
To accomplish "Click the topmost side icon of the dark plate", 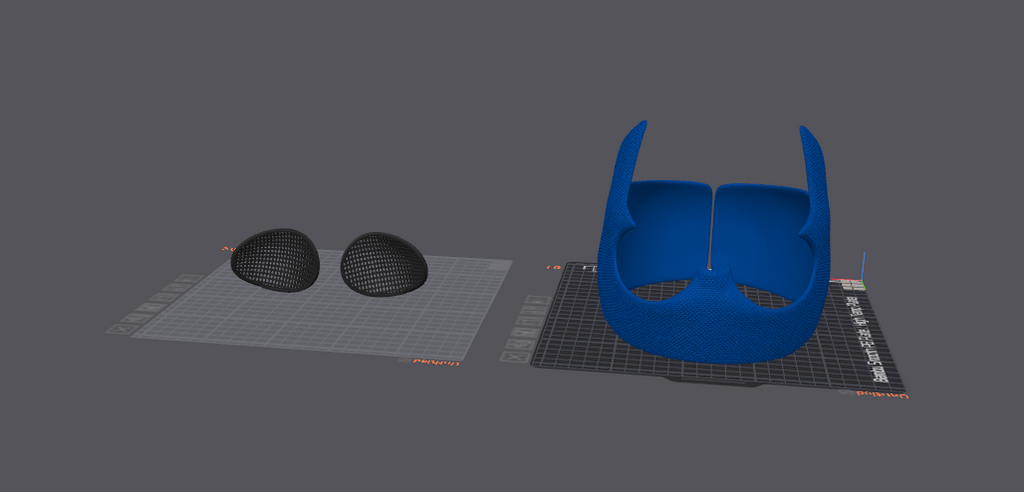I will 538,301.
